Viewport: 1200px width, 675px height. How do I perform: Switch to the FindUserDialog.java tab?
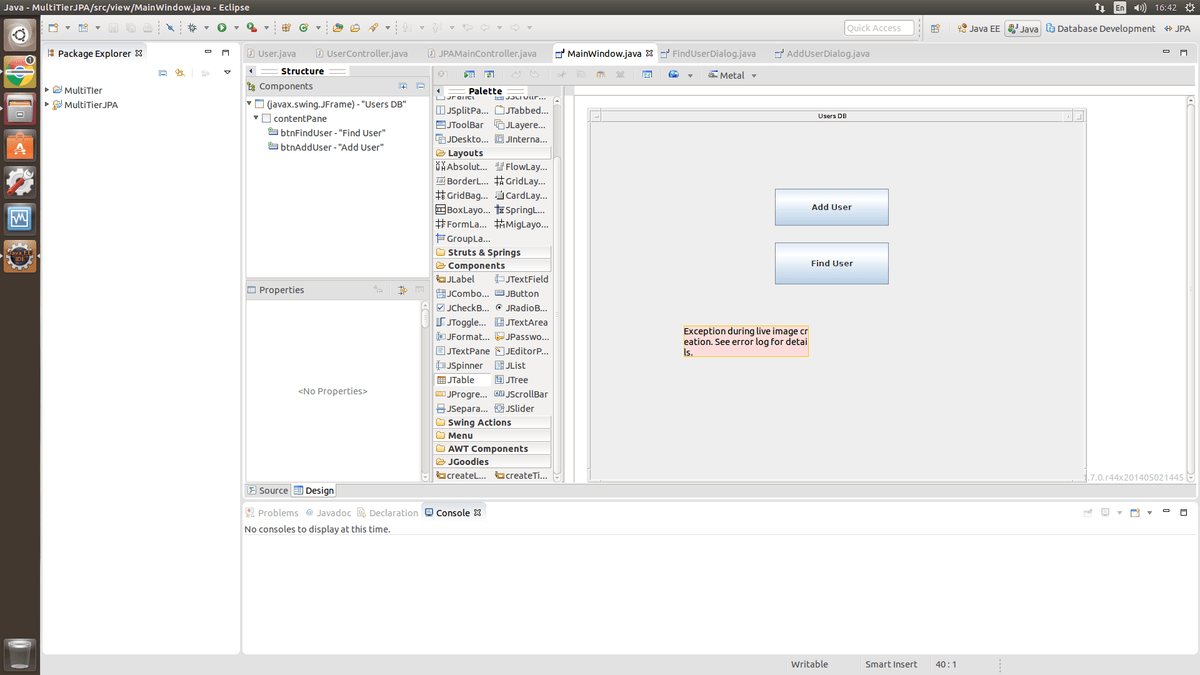point(708,53)
